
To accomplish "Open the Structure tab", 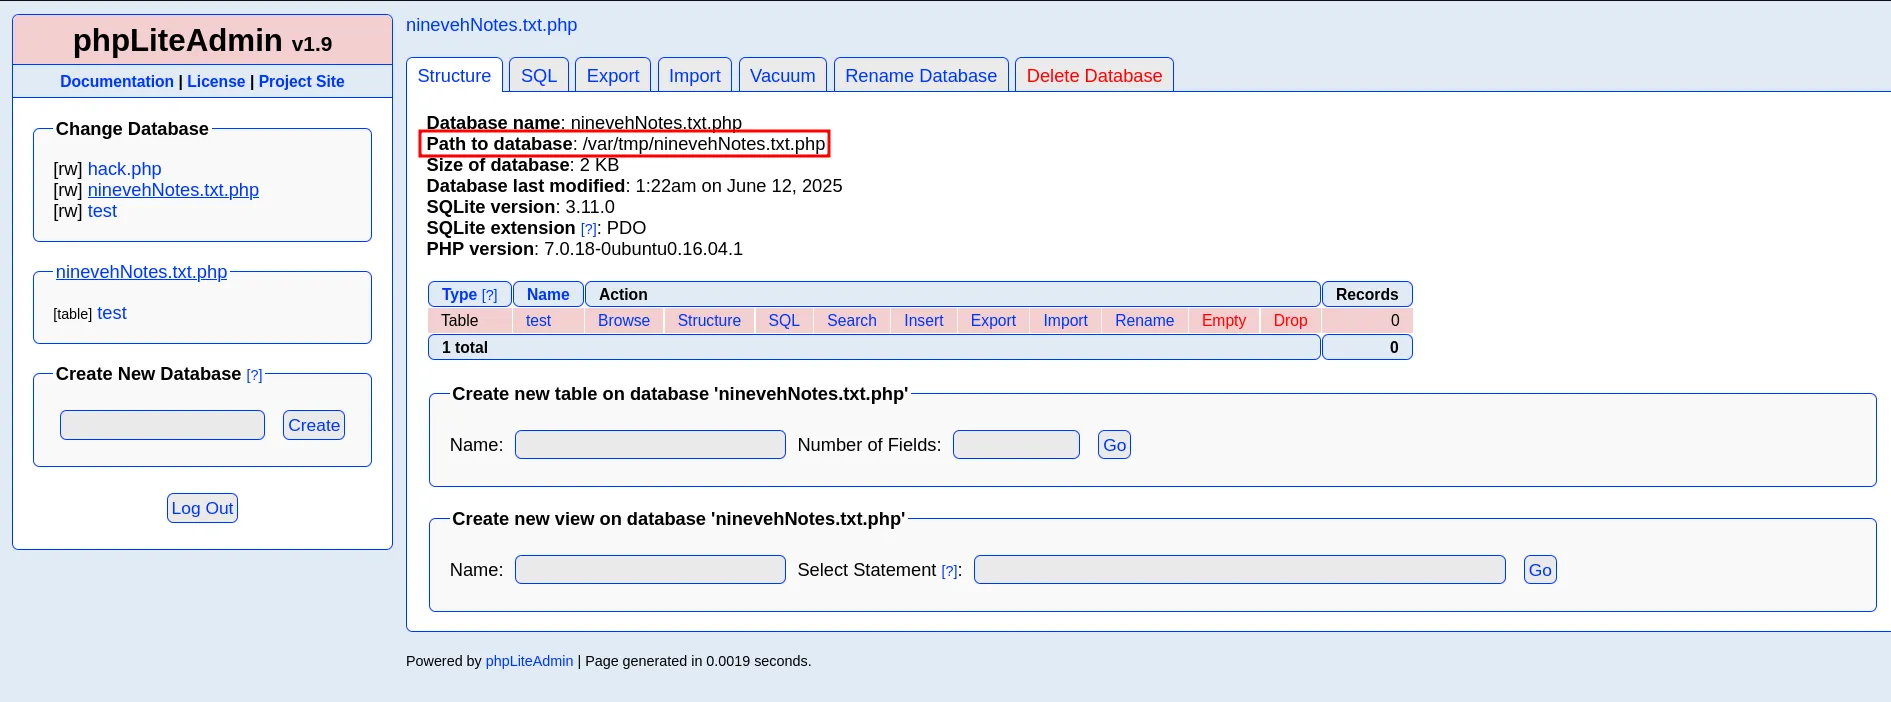I will (454, 76).
